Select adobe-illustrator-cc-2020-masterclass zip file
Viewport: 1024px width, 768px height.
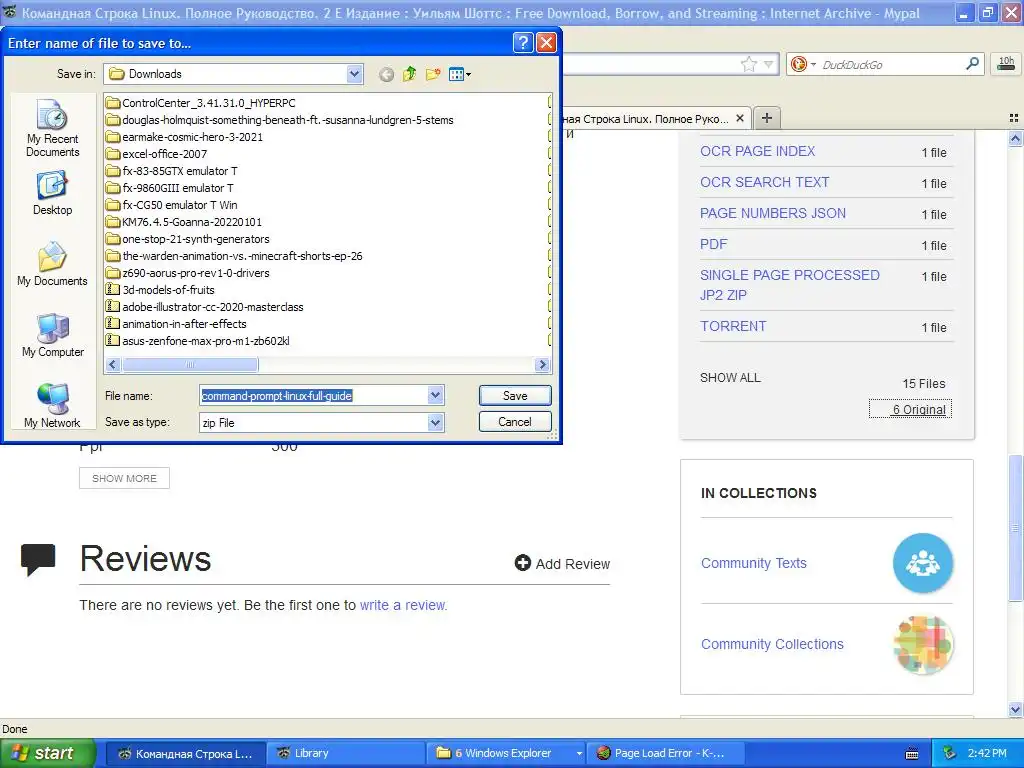coord(204,307)
